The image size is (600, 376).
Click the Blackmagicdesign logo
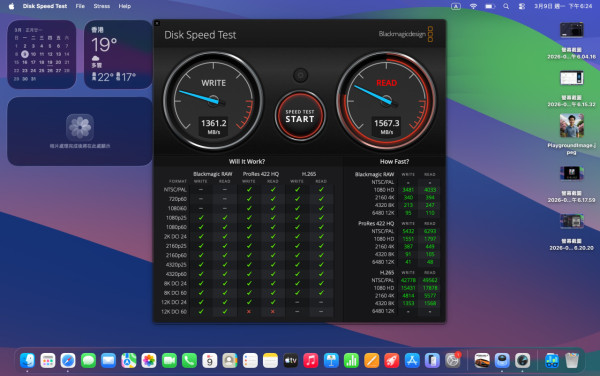(406, 34)
